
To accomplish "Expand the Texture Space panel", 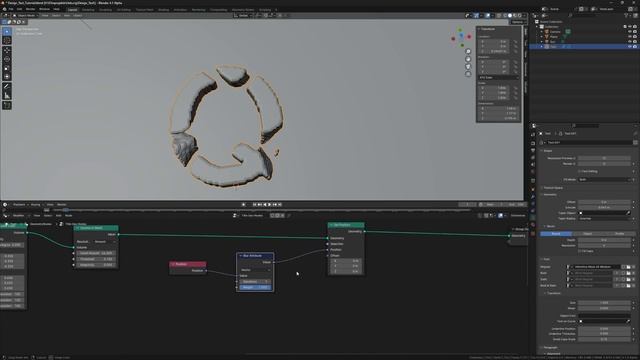I will (553, 188).
